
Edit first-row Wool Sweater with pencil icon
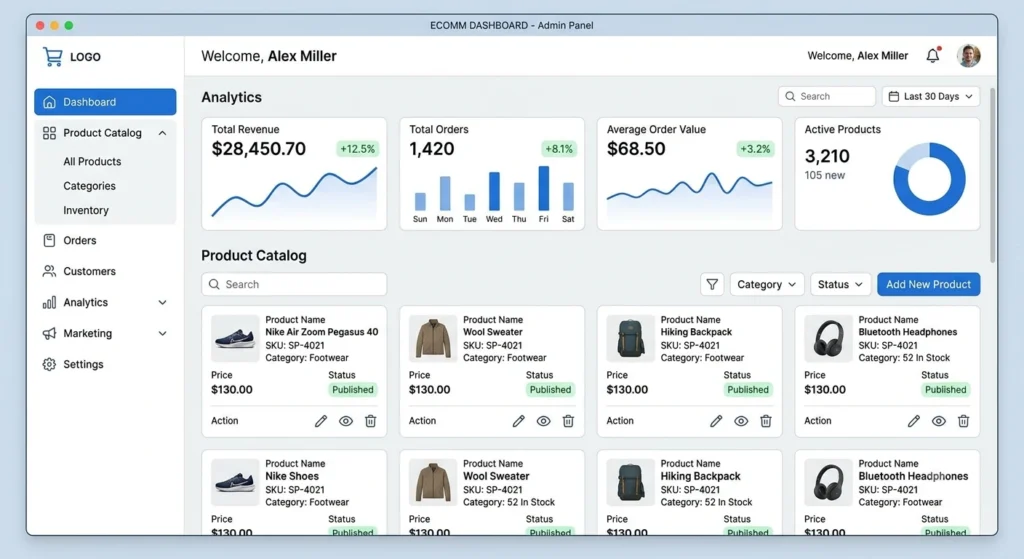519,421
